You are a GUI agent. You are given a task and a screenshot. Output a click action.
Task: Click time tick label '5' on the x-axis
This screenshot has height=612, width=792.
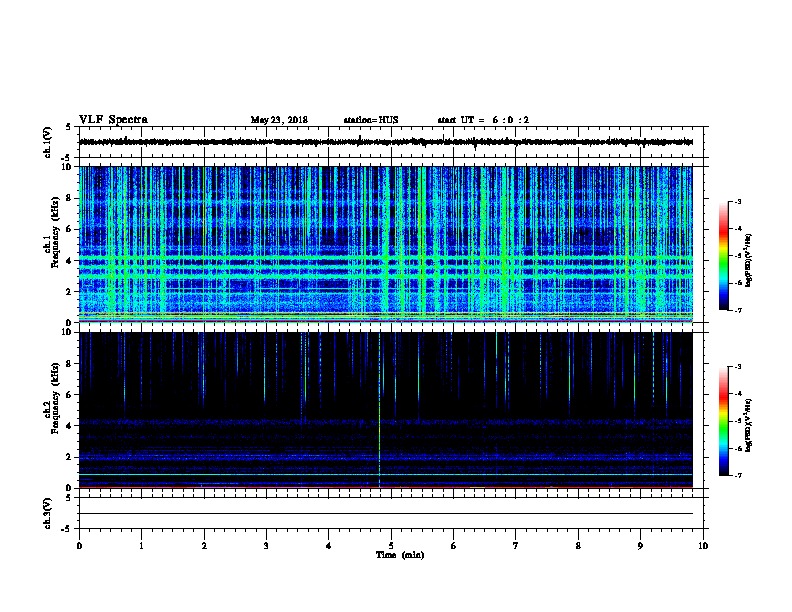click(391, 545)
